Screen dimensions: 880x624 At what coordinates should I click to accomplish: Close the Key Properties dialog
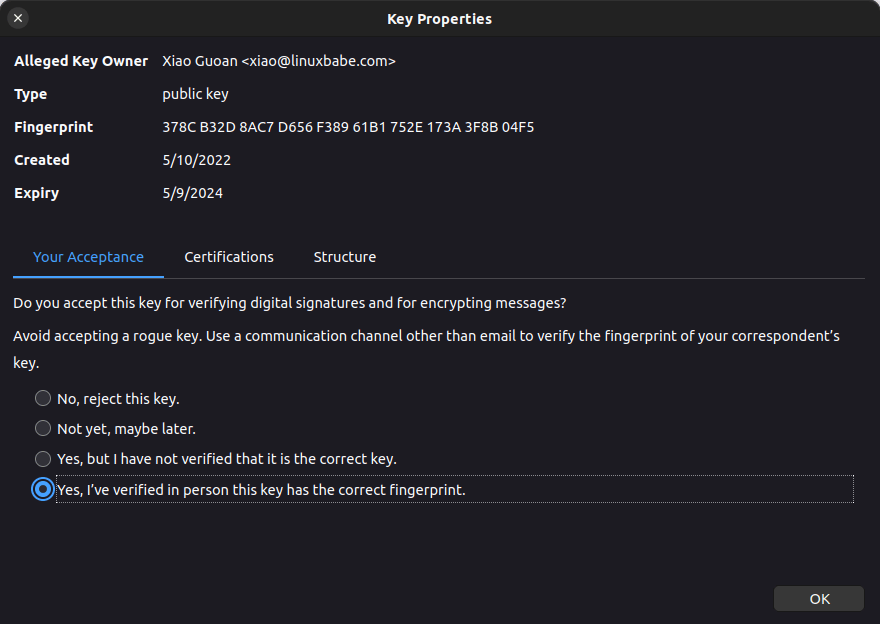[18, 18]
